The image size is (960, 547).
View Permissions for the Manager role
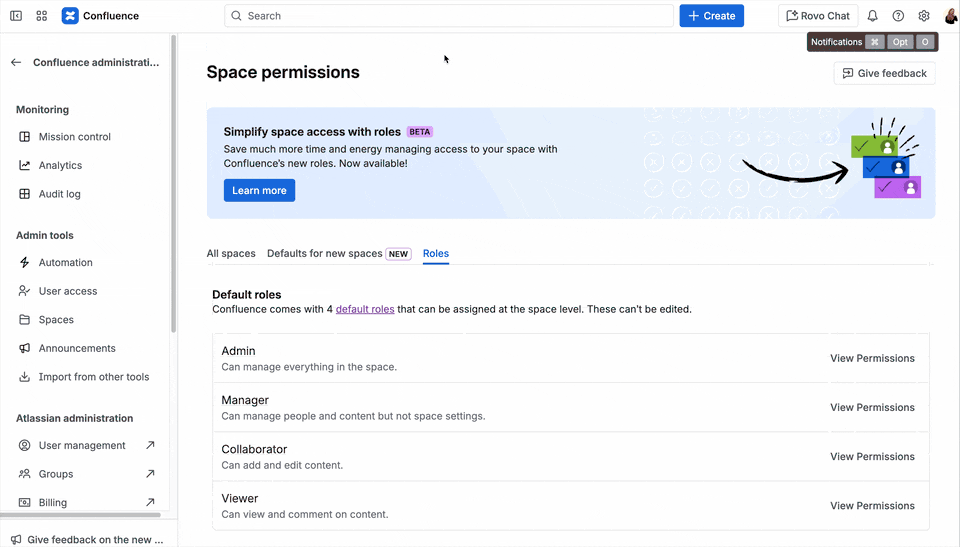click(872, 407)
